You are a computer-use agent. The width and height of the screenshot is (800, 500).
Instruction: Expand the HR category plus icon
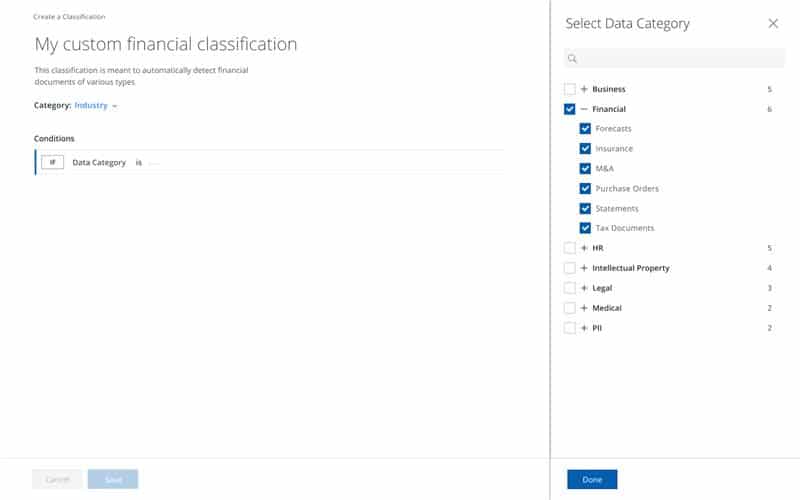click(x=584, y=248)
